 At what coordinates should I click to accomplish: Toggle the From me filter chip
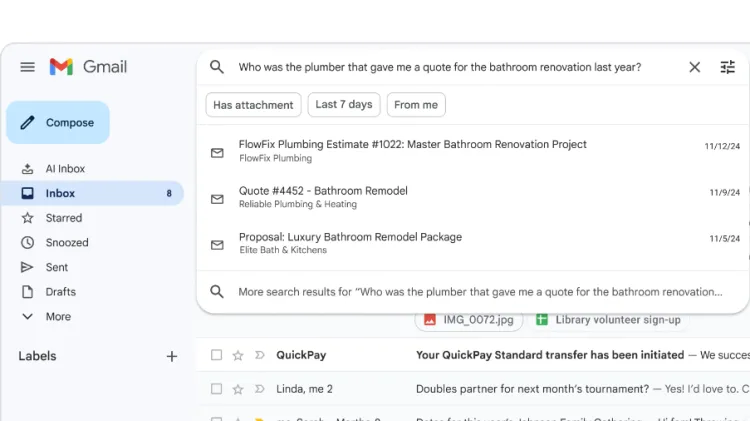coord(415,105)
